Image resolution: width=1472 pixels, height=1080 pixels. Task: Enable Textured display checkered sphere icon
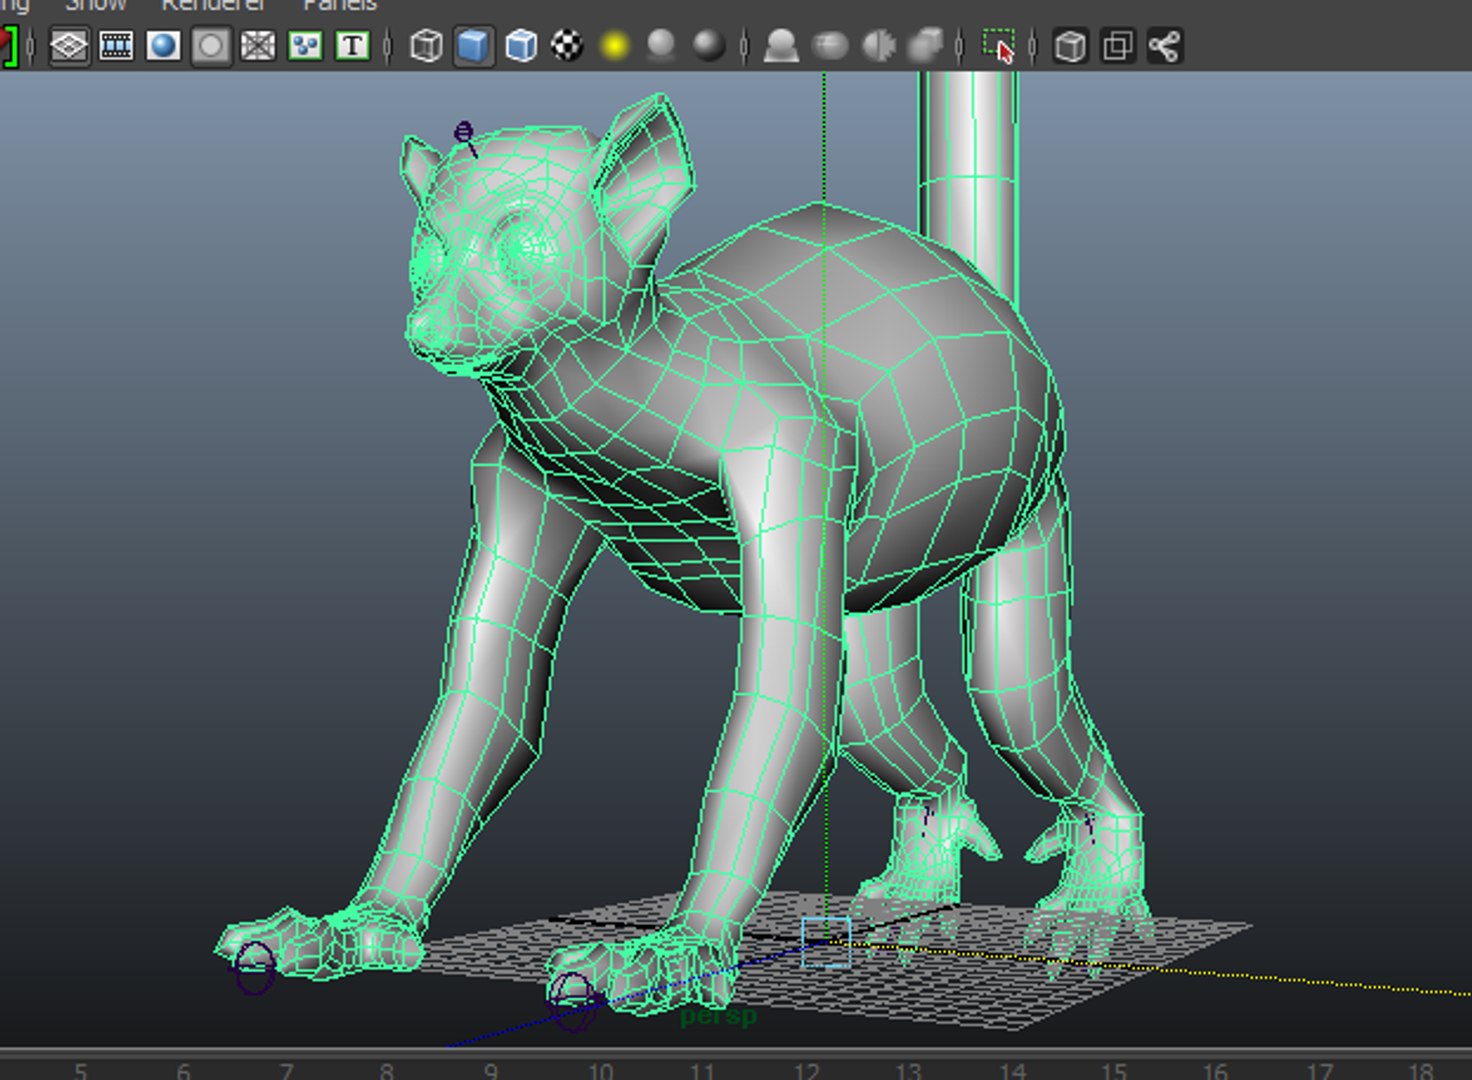tap(568, 46)
